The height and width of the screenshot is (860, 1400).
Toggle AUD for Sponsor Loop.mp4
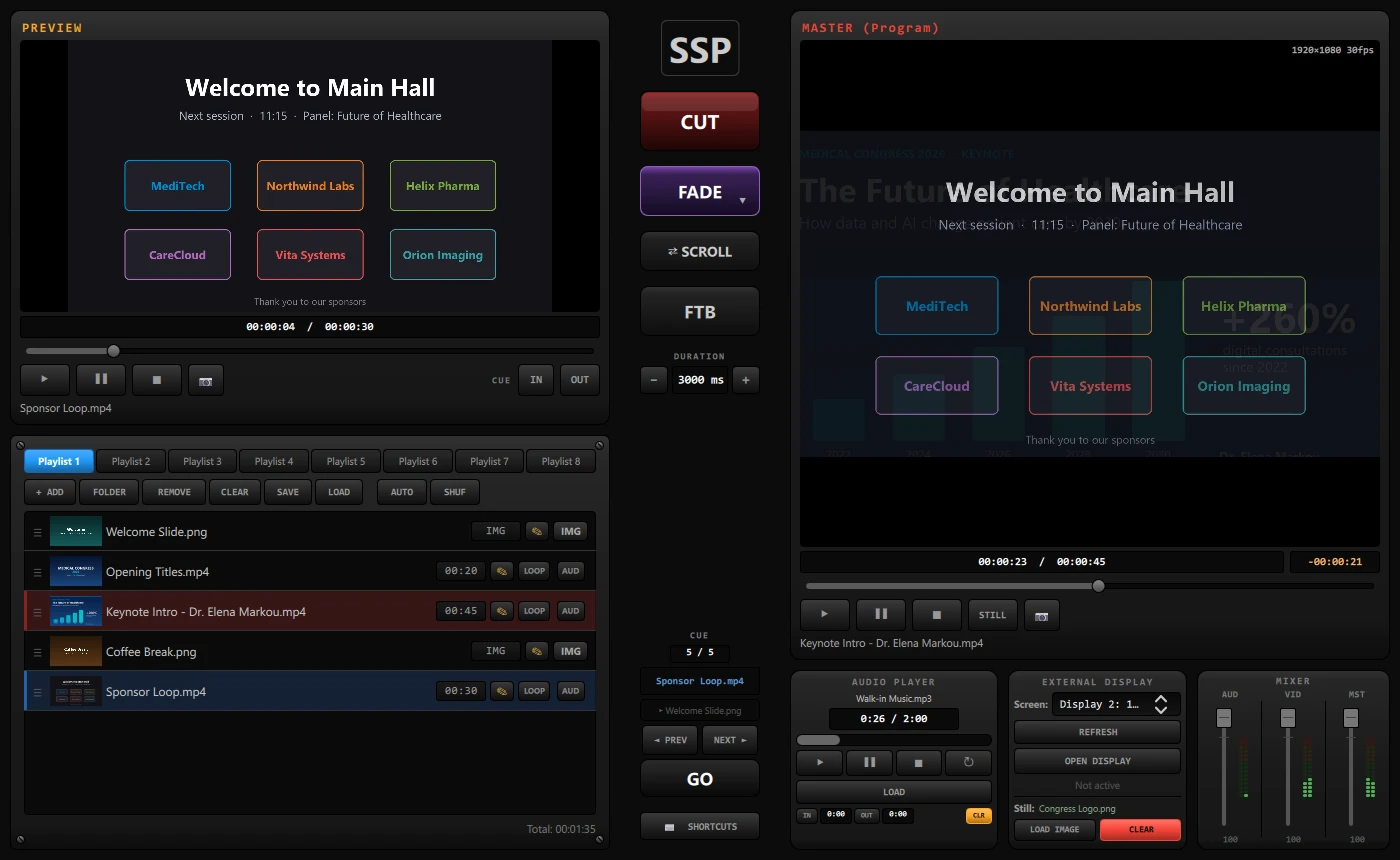tap(570, 691)
